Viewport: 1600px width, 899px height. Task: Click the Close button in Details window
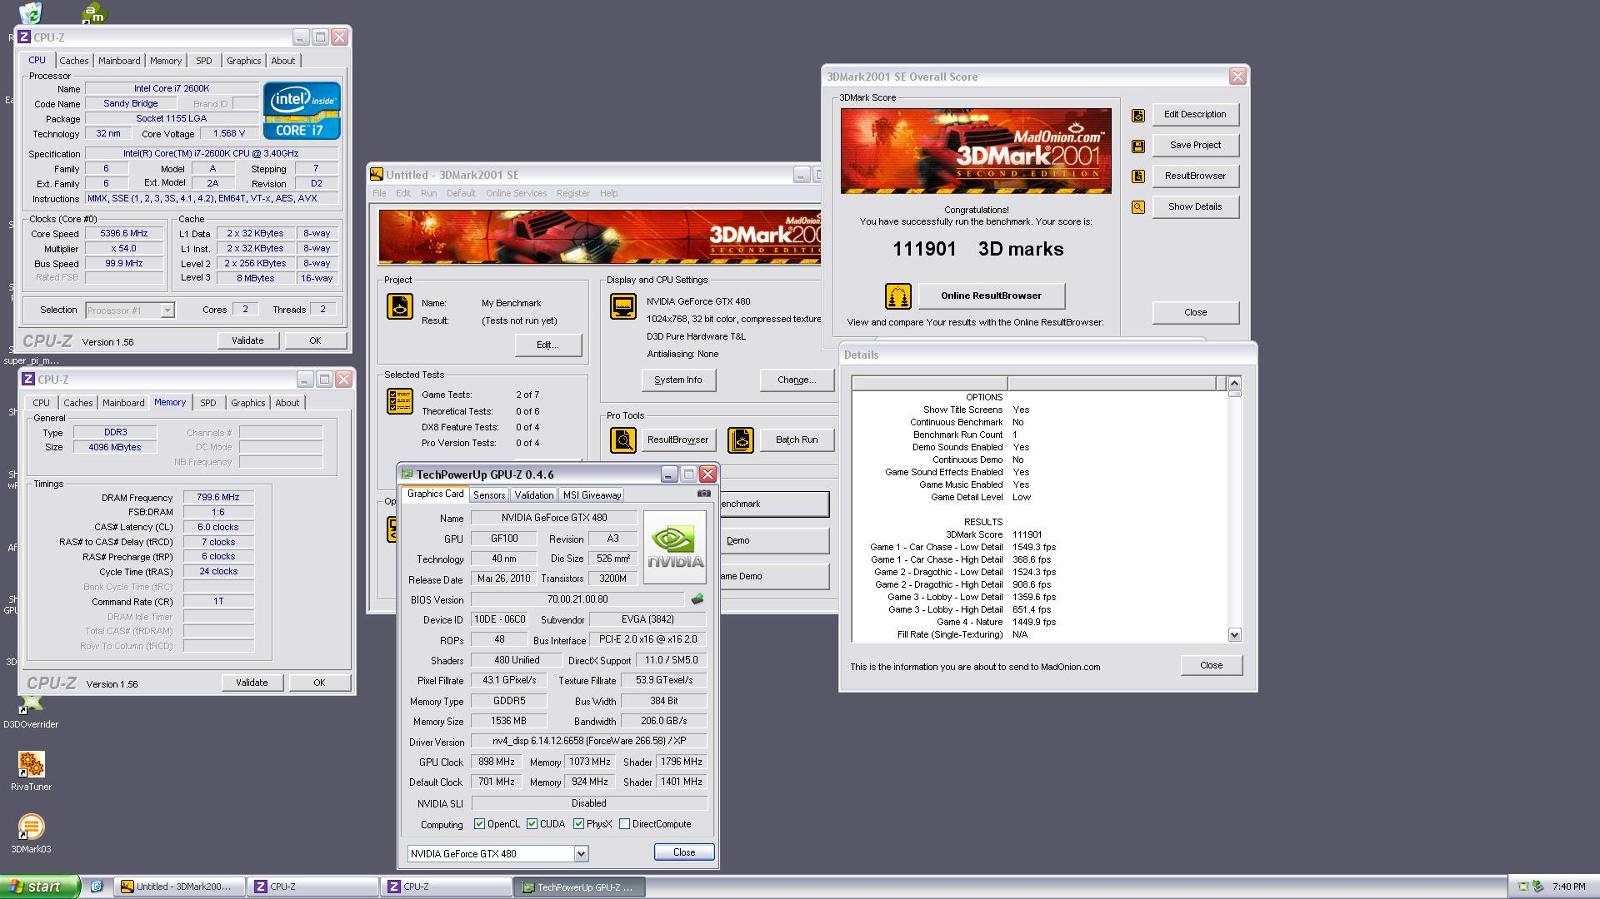pos(1211,666)
